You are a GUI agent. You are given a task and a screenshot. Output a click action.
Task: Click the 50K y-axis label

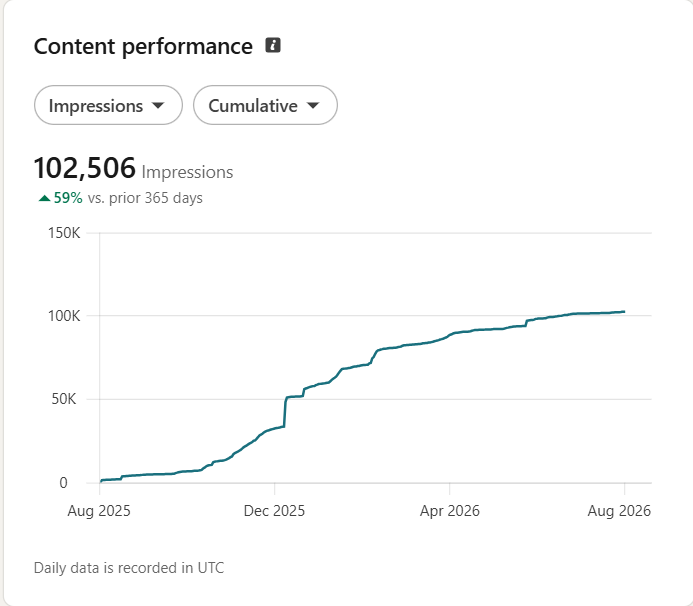pyautogui.click(x=64, y=399)
